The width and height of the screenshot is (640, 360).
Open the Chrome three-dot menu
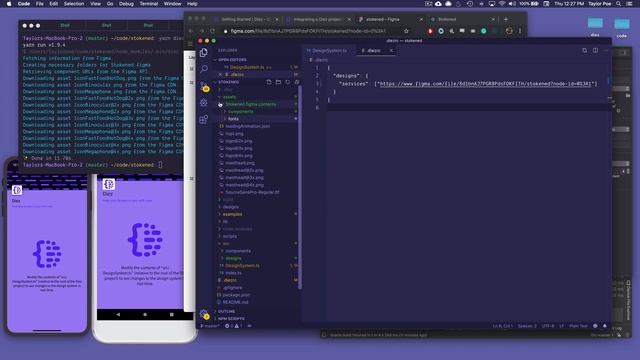click(520, 31)
